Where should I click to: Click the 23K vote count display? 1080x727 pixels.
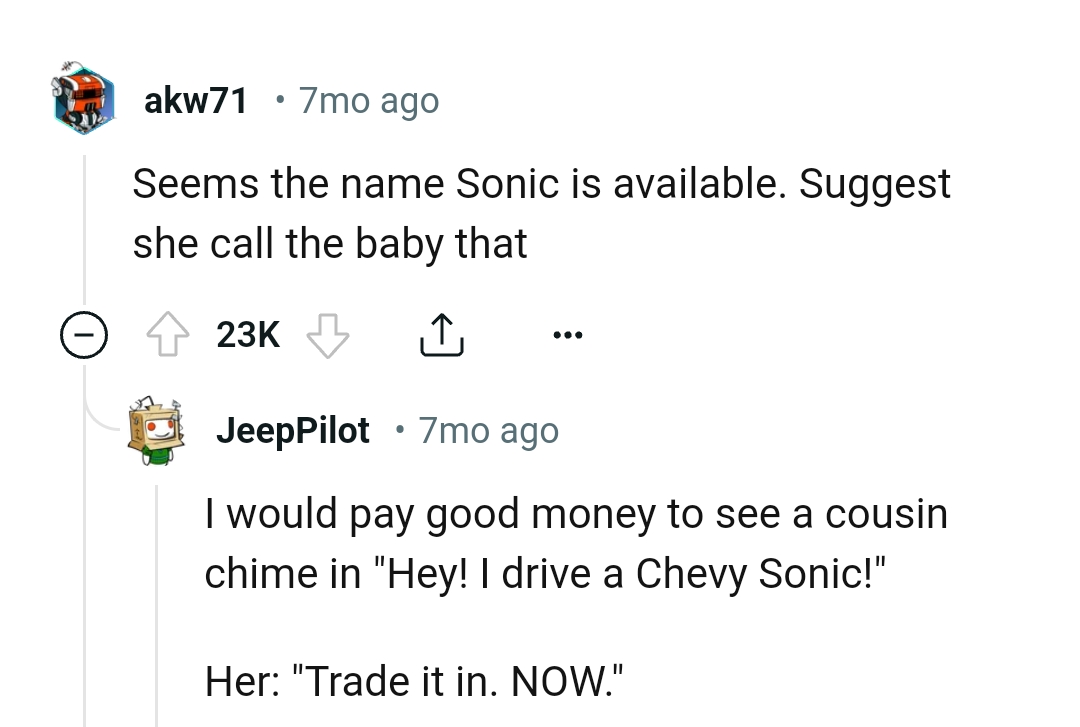[247, 335]
